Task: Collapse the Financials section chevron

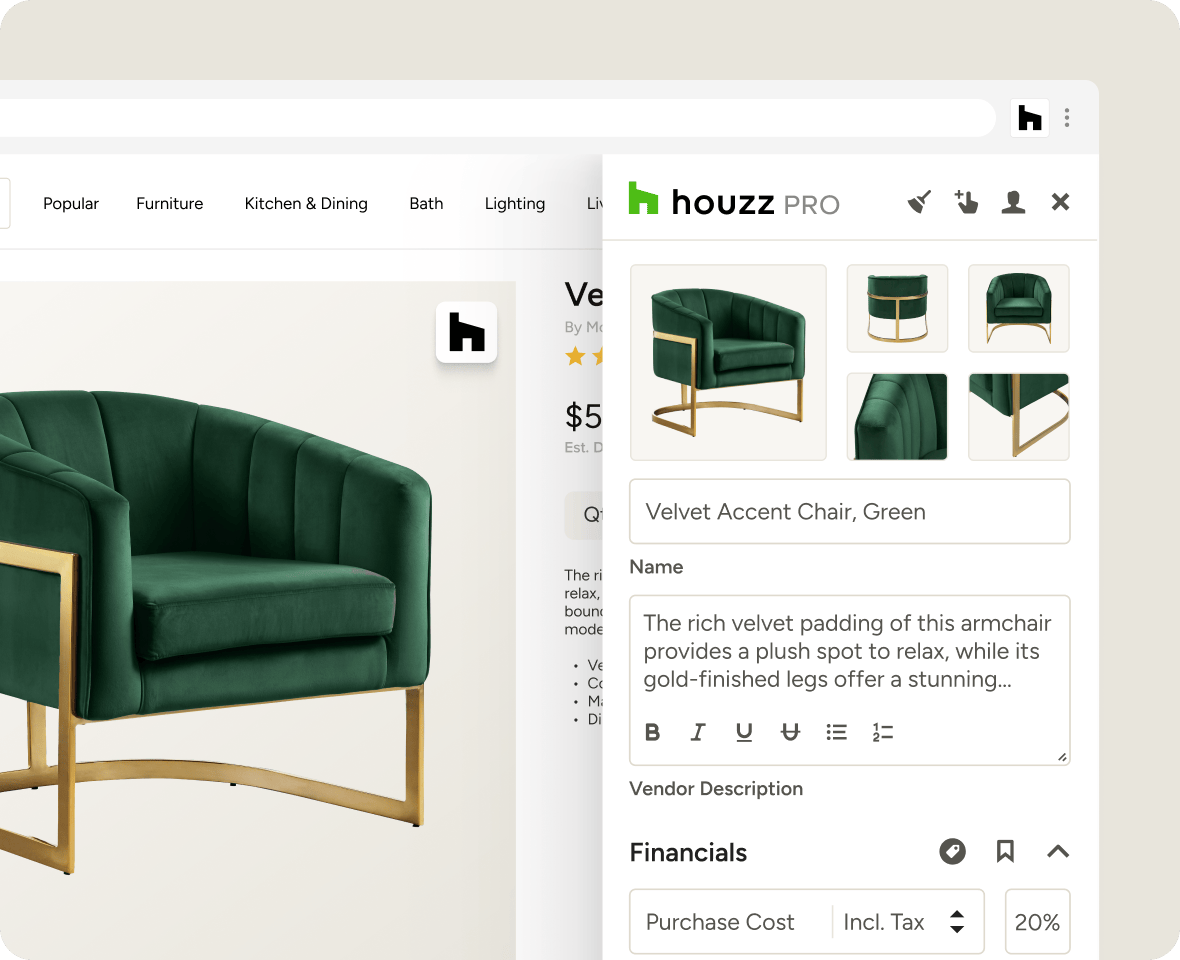Action: (1057, 851)
